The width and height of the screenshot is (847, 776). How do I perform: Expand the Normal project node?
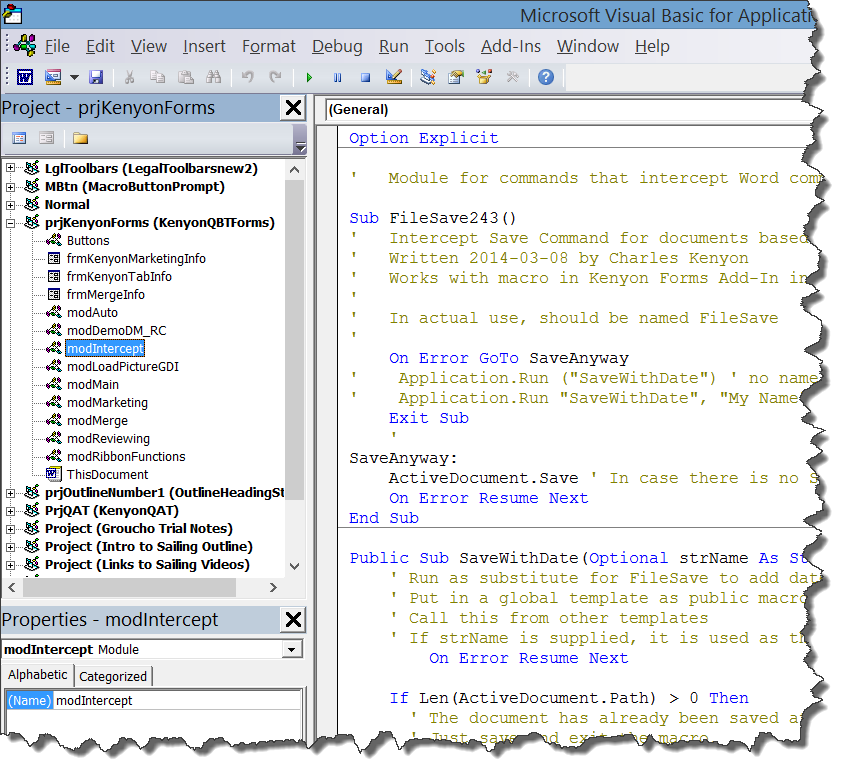tap(10, 205)
